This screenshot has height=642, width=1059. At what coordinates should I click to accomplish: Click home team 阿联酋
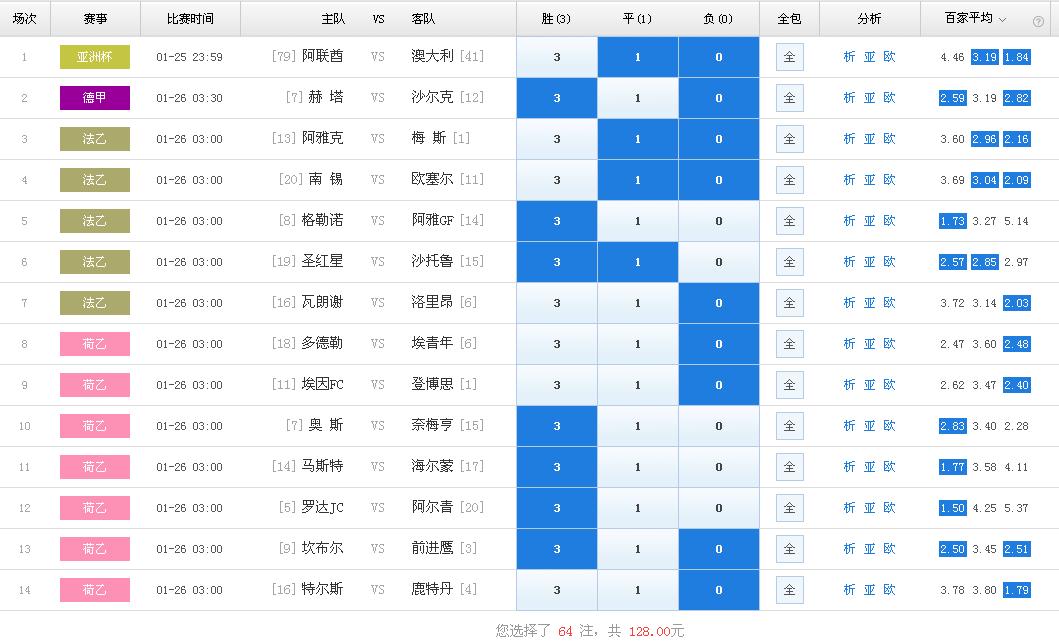[x=322, y=57]
